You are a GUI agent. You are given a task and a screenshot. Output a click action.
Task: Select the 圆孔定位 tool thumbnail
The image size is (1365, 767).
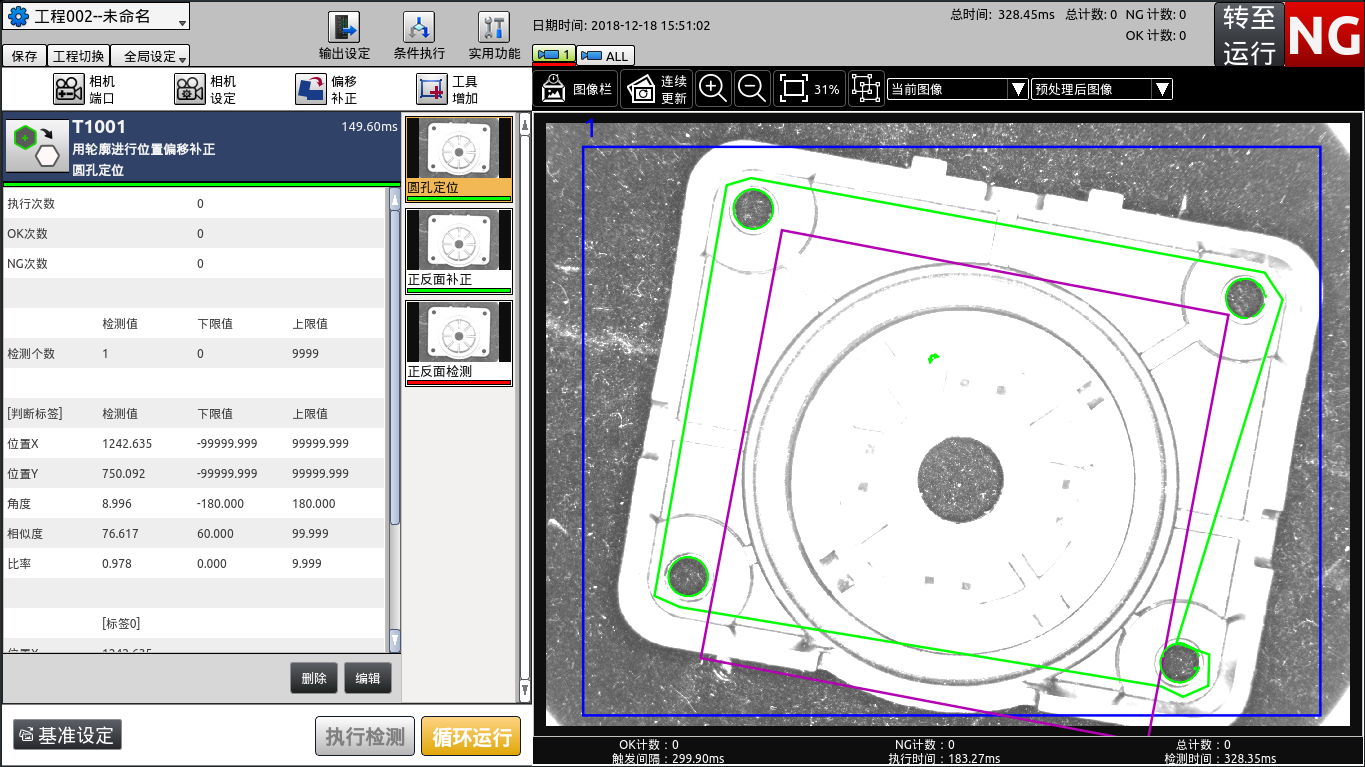(459, 159)
